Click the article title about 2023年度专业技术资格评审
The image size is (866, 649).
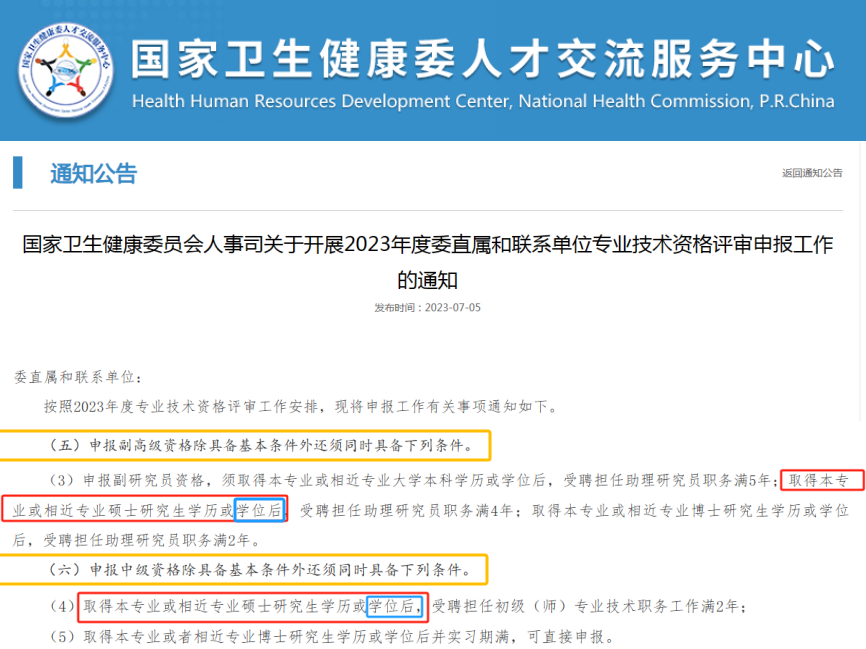coord(427,262)
